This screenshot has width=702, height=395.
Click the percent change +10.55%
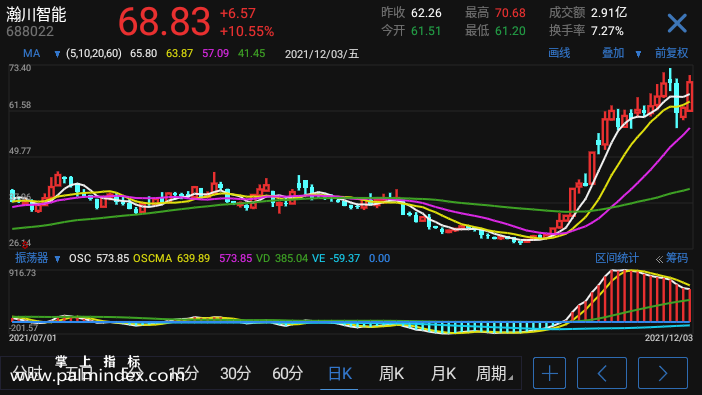pyautogui.click(x=247, y=31)
